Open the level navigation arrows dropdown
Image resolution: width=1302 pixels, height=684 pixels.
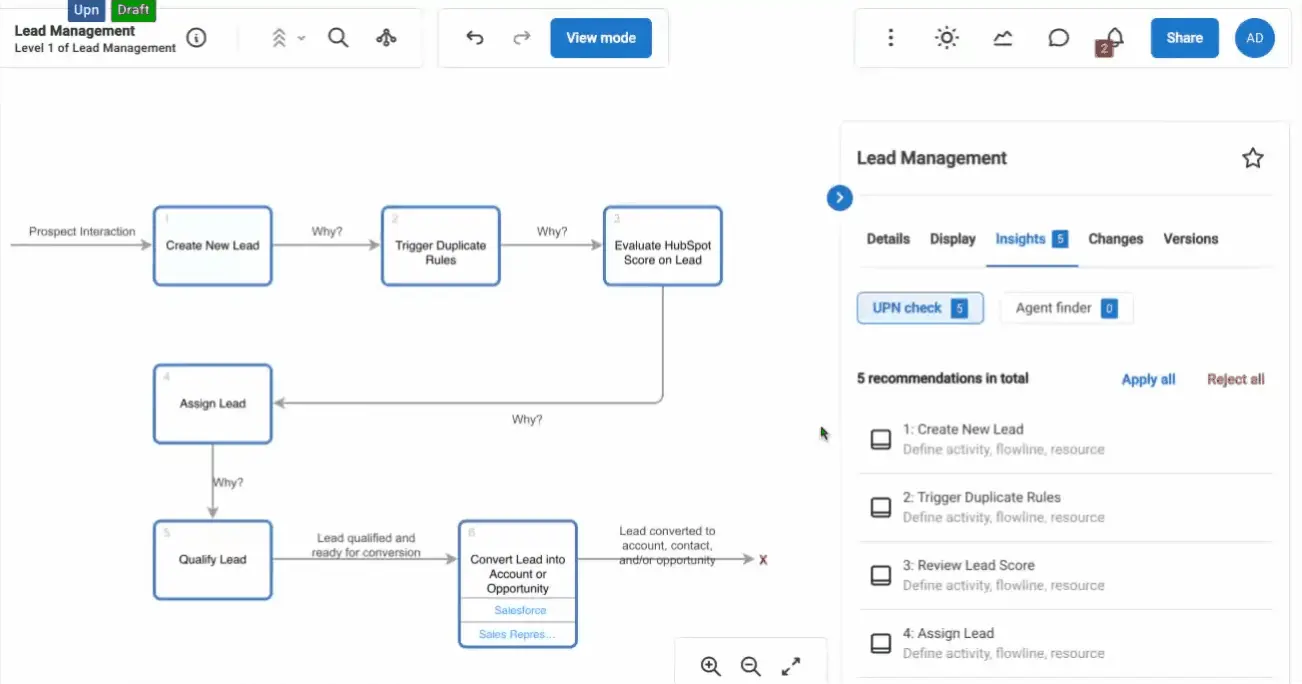click(x=288, y=38)
